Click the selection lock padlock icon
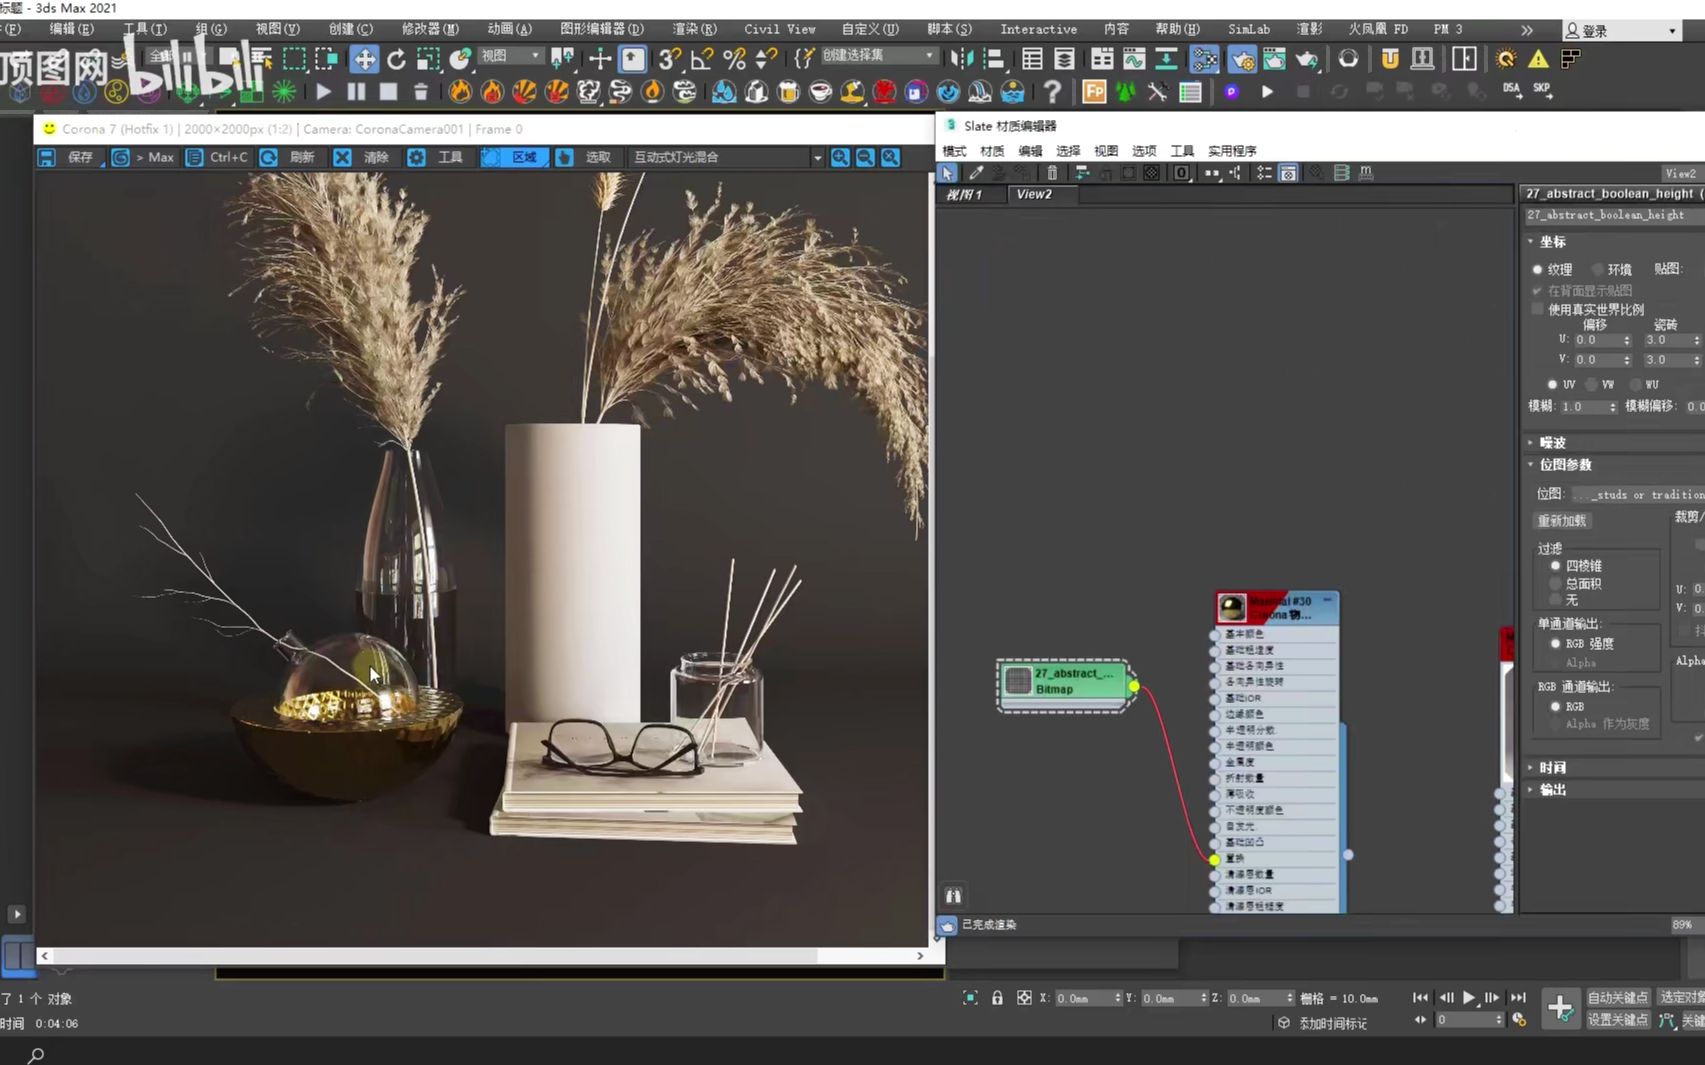 click(997, 998)
